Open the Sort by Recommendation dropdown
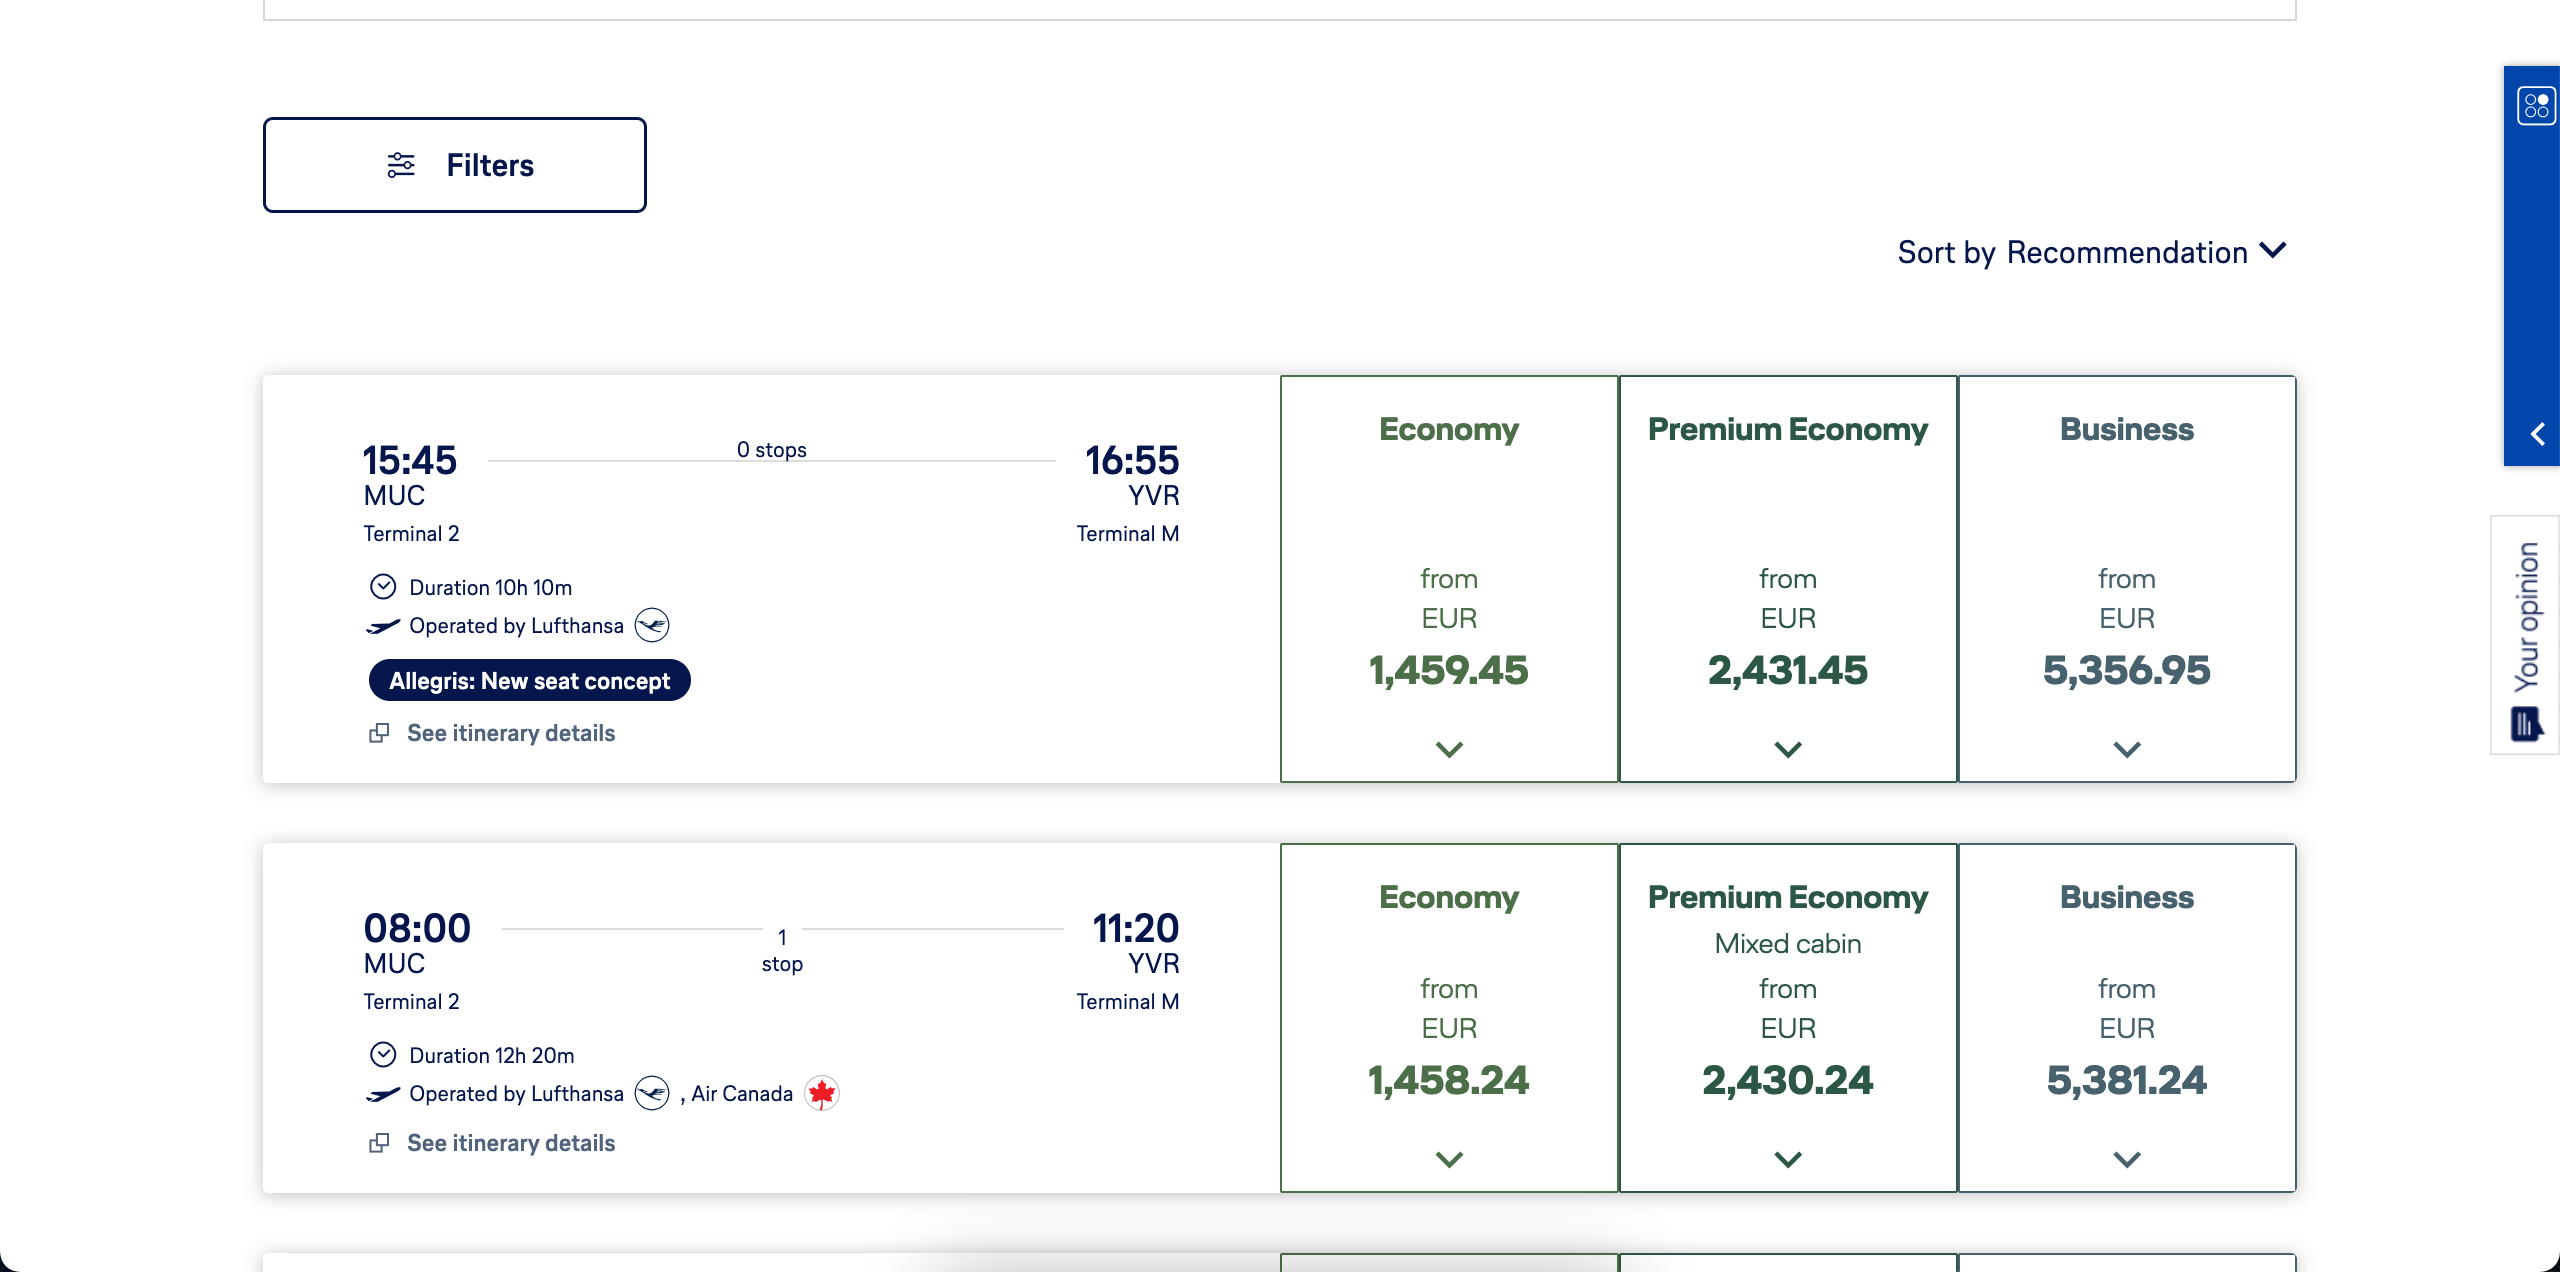This screenshot has width=2560, height=1272. pos(2091,252)
